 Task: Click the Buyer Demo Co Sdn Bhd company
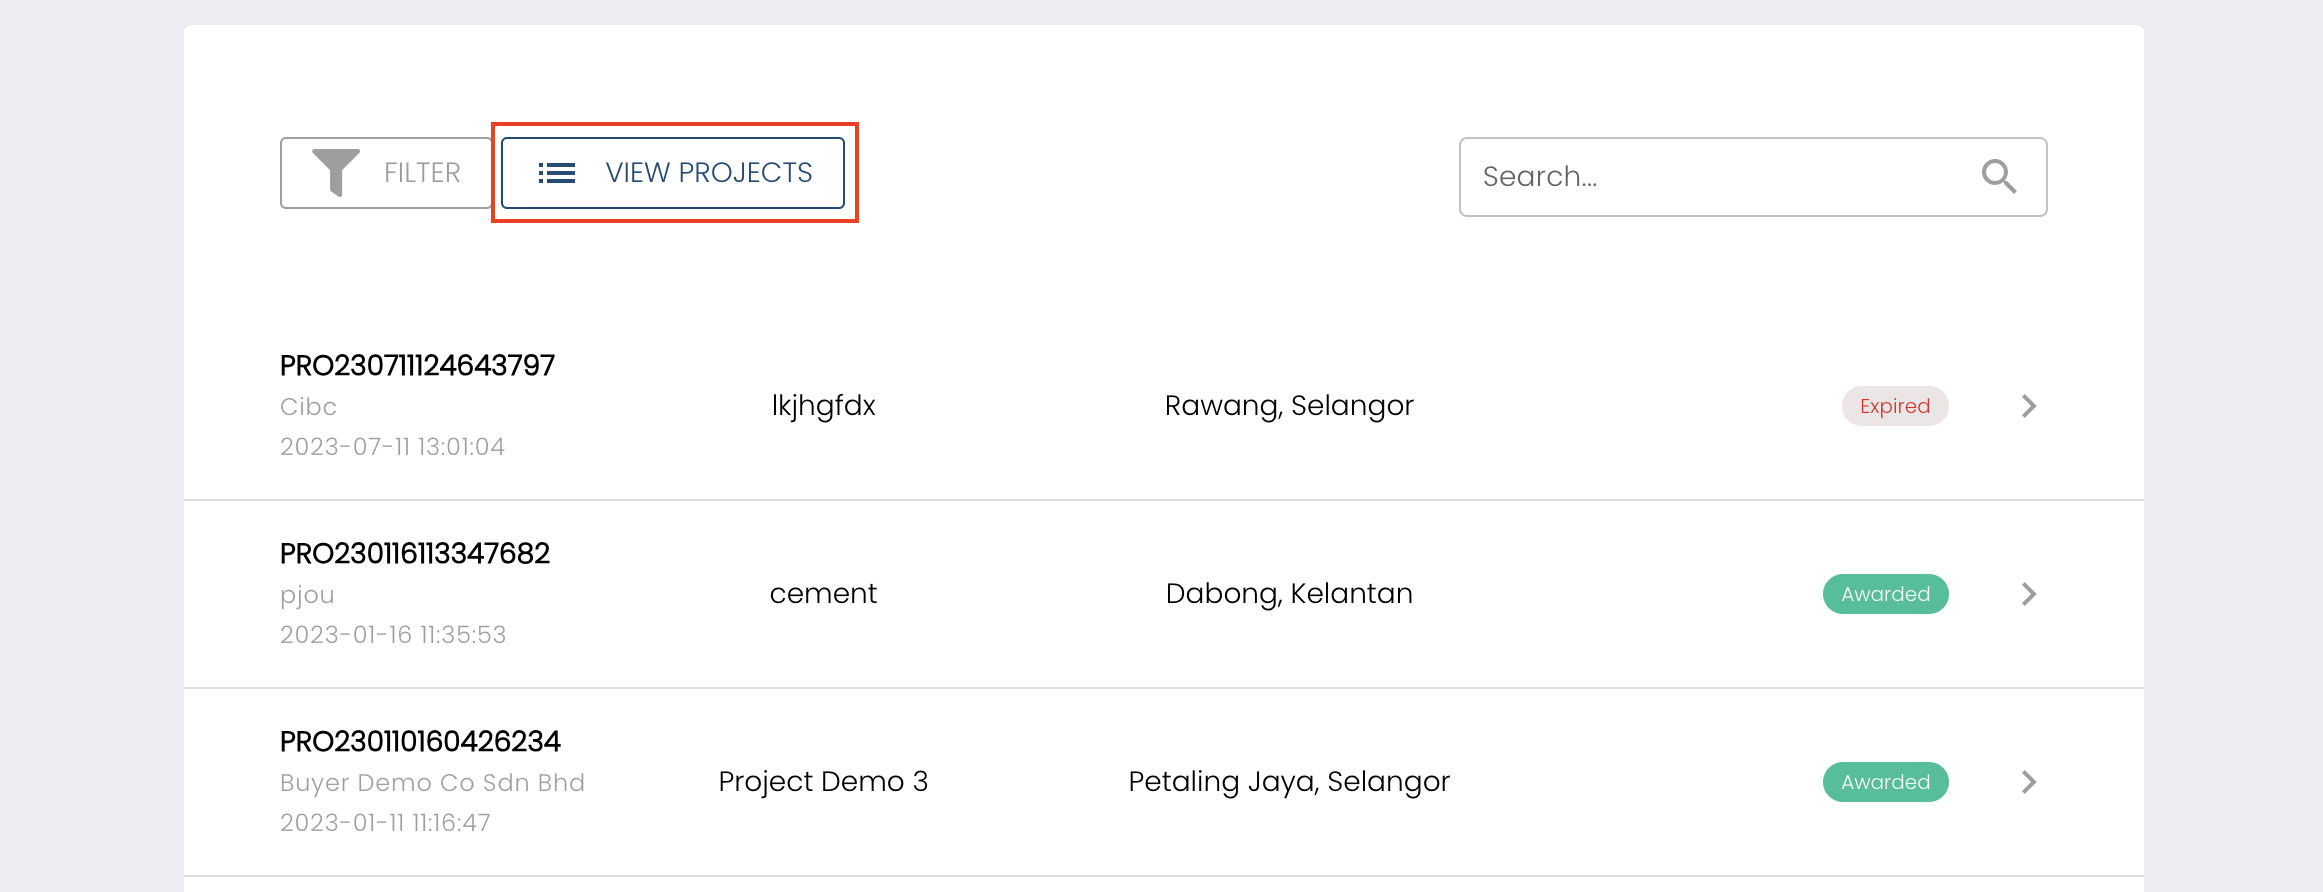click(x=432, y=783)
